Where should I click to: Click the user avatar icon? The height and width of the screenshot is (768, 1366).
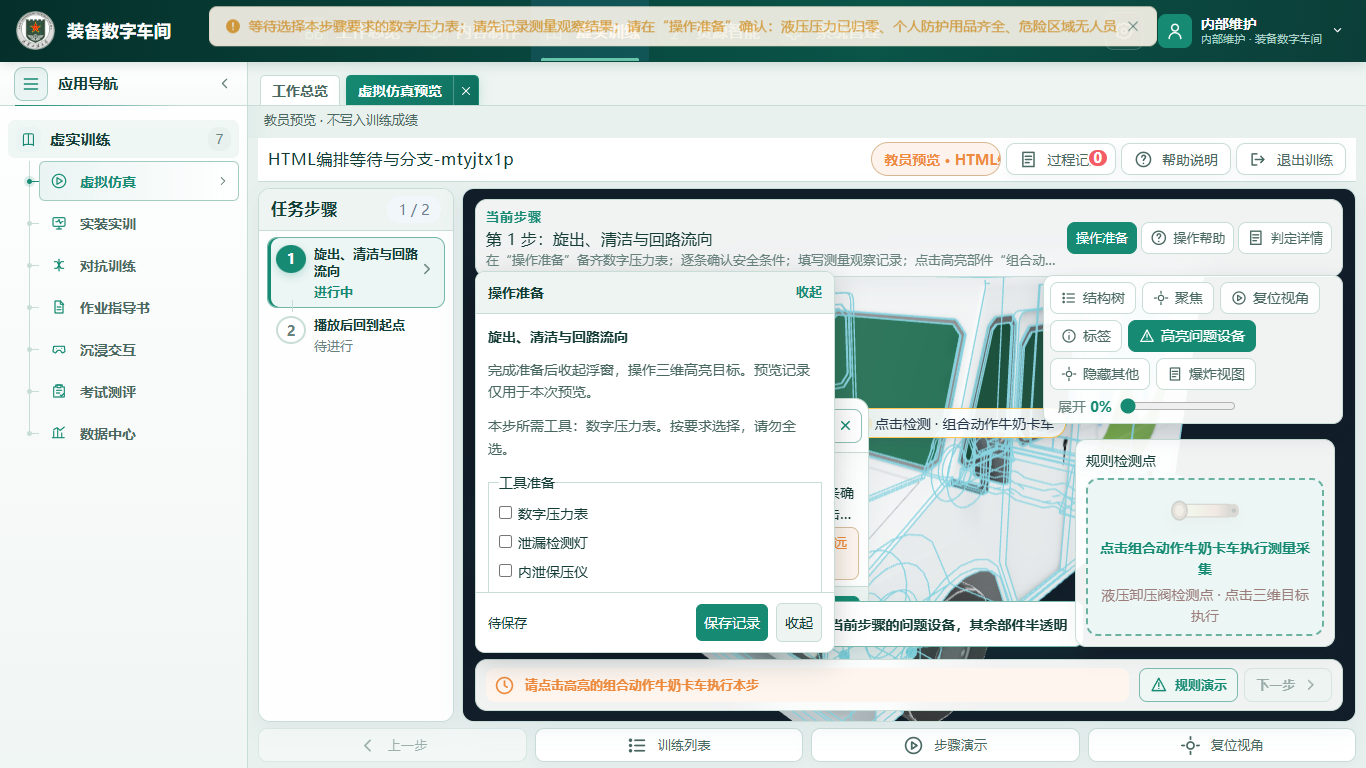tap(1175, 31)
